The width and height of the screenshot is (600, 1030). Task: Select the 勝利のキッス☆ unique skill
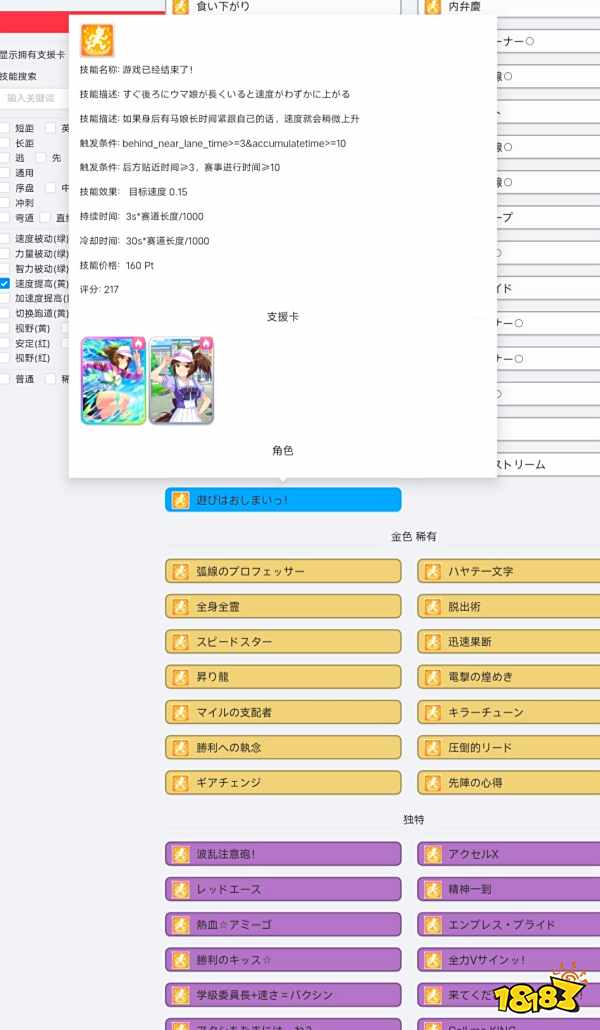283,960
